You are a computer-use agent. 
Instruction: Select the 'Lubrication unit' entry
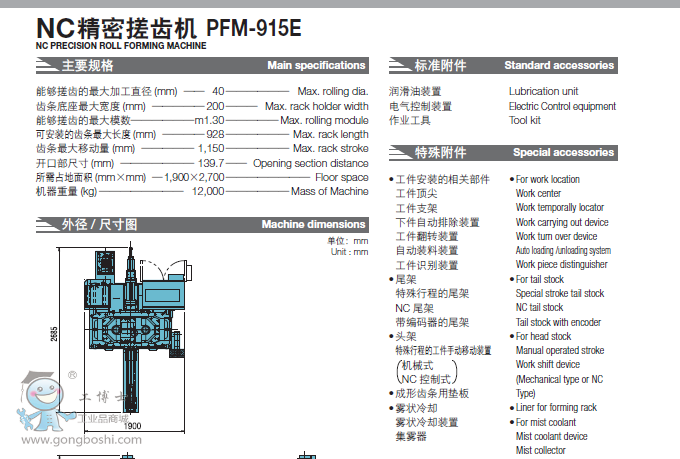point(543,91)
